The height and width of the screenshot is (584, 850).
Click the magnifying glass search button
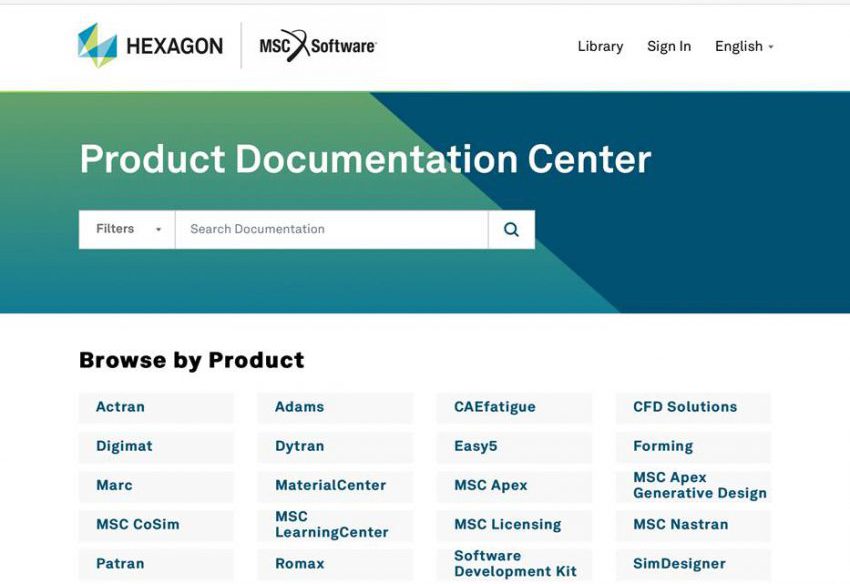[x=511, y=229]
